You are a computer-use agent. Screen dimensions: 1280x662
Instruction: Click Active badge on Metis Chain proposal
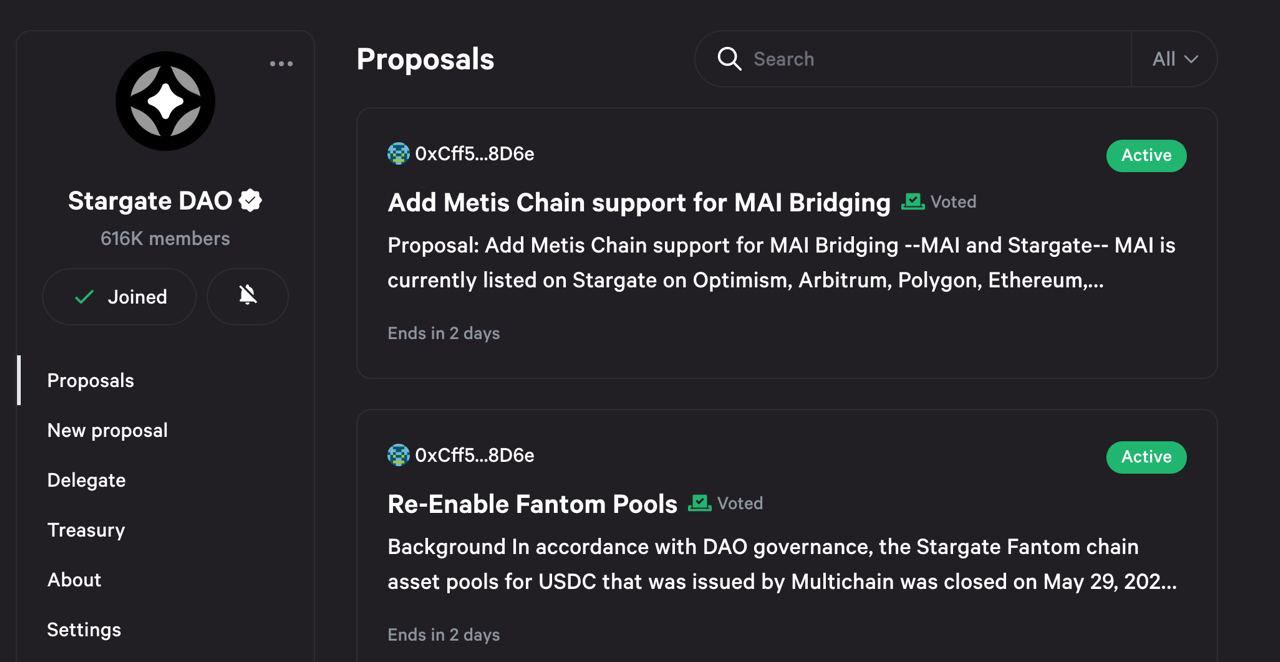click(1146, 155)
